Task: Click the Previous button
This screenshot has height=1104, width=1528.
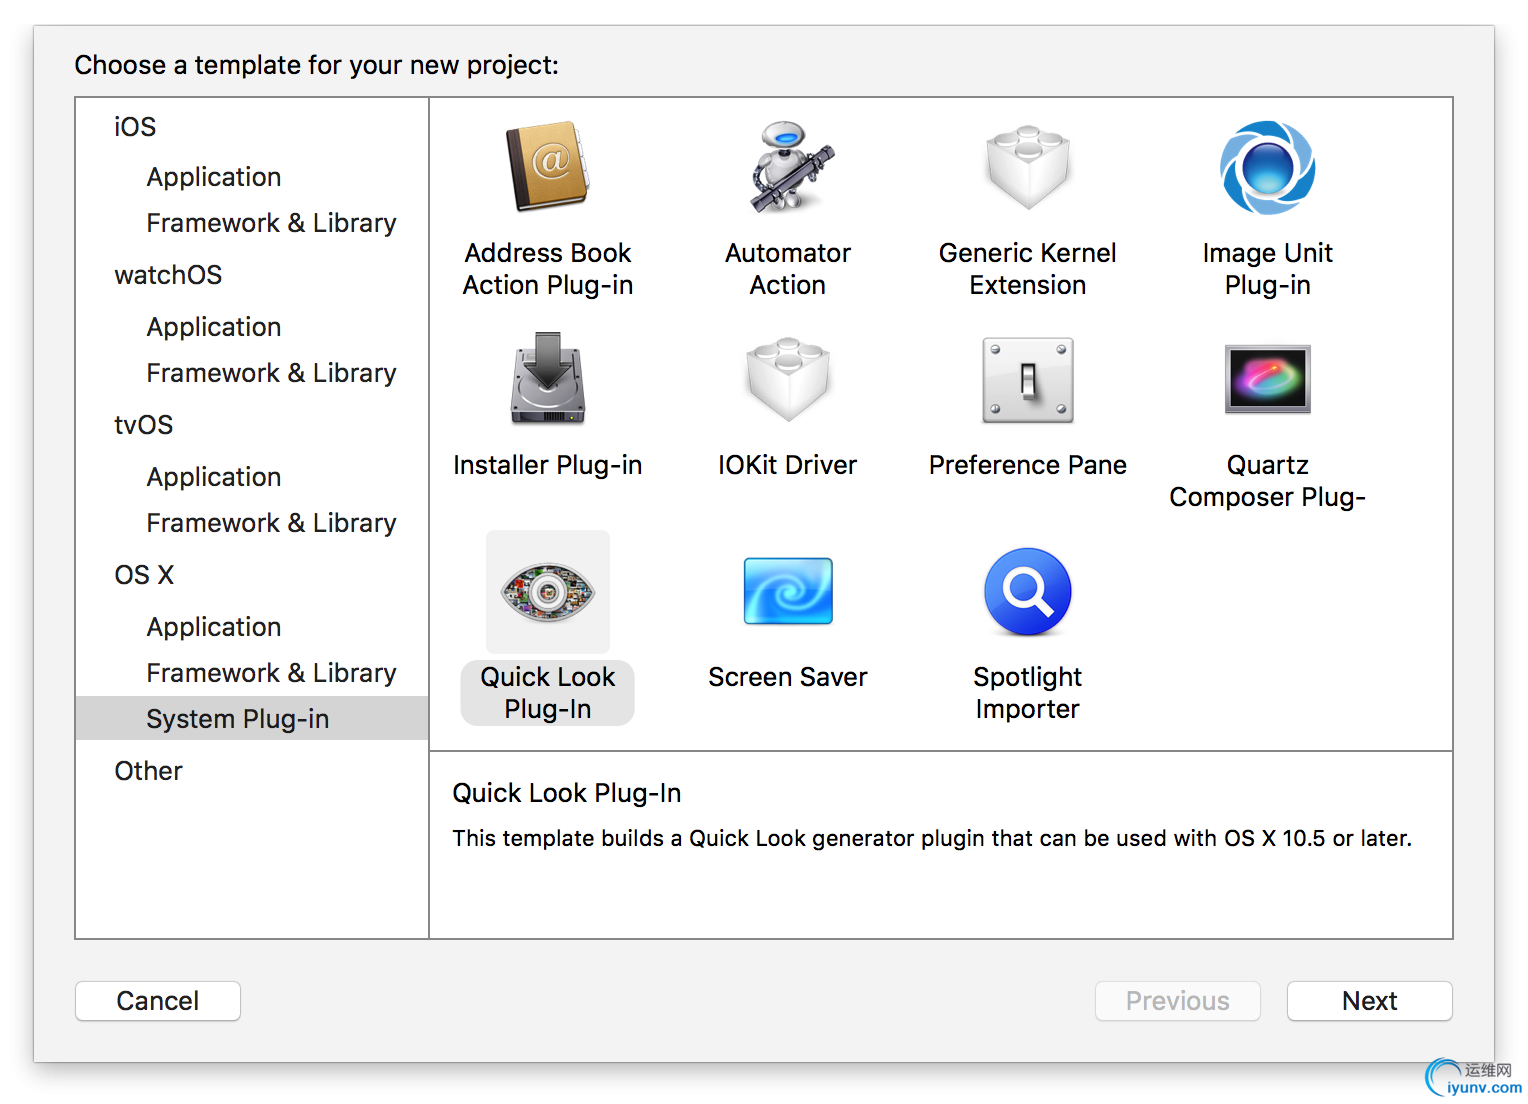Action: pyautogui.click(x=1178, y=1001)
